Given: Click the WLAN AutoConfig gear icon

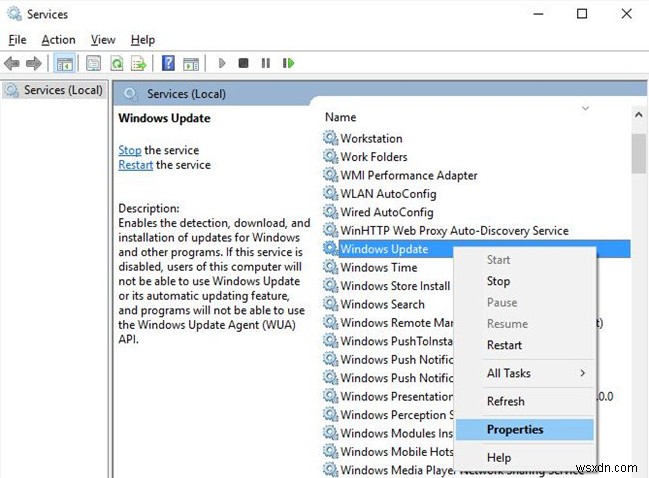Looking at the screenshot, I should point(330,193).
